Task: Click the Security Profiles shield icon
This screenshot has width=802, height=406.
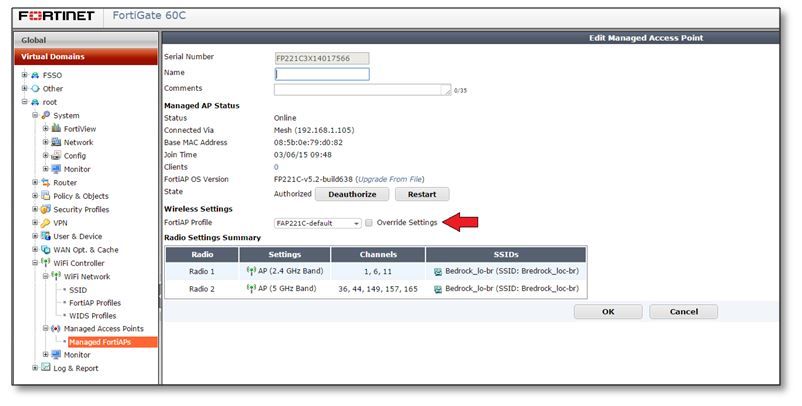Action: 46,209
